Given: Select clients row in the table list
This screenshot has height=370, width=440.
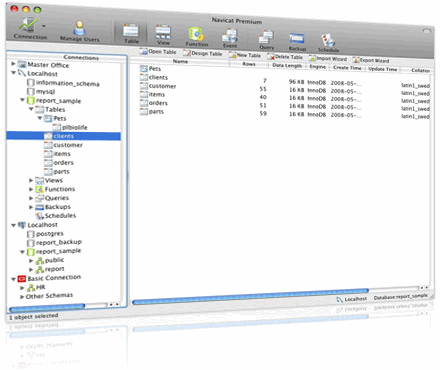Looking at the screenshot, I should [154, 77].
